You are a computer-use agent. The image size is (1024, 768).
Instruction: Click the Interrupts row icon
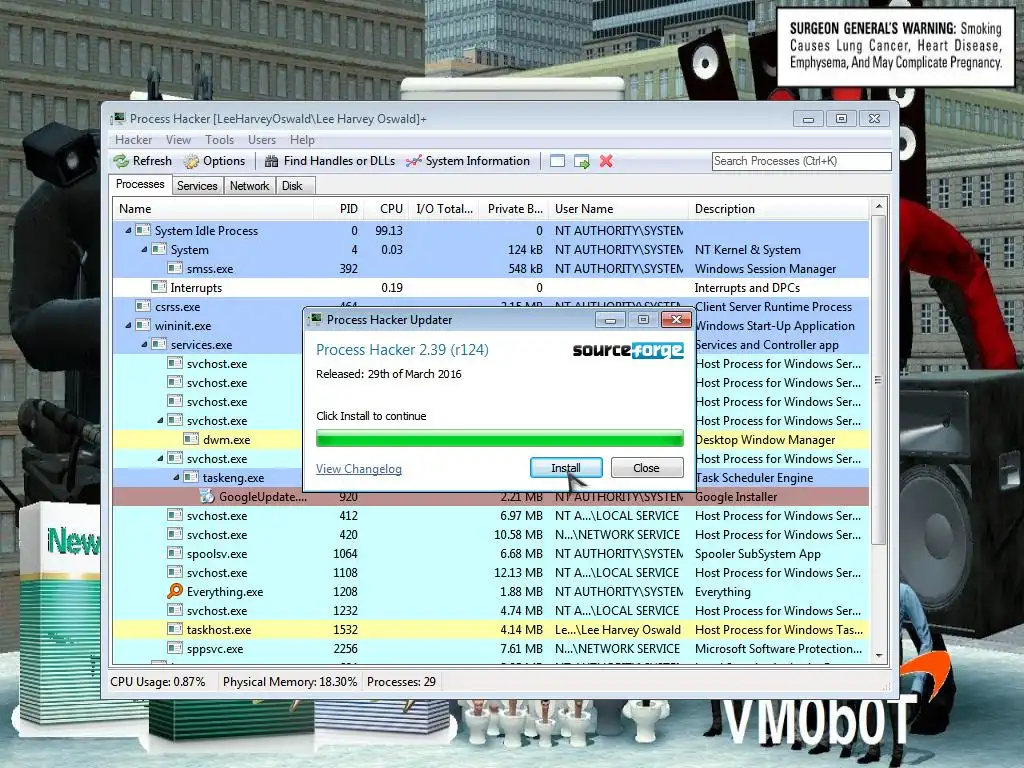pyautogui.click(x=159, y=287)
